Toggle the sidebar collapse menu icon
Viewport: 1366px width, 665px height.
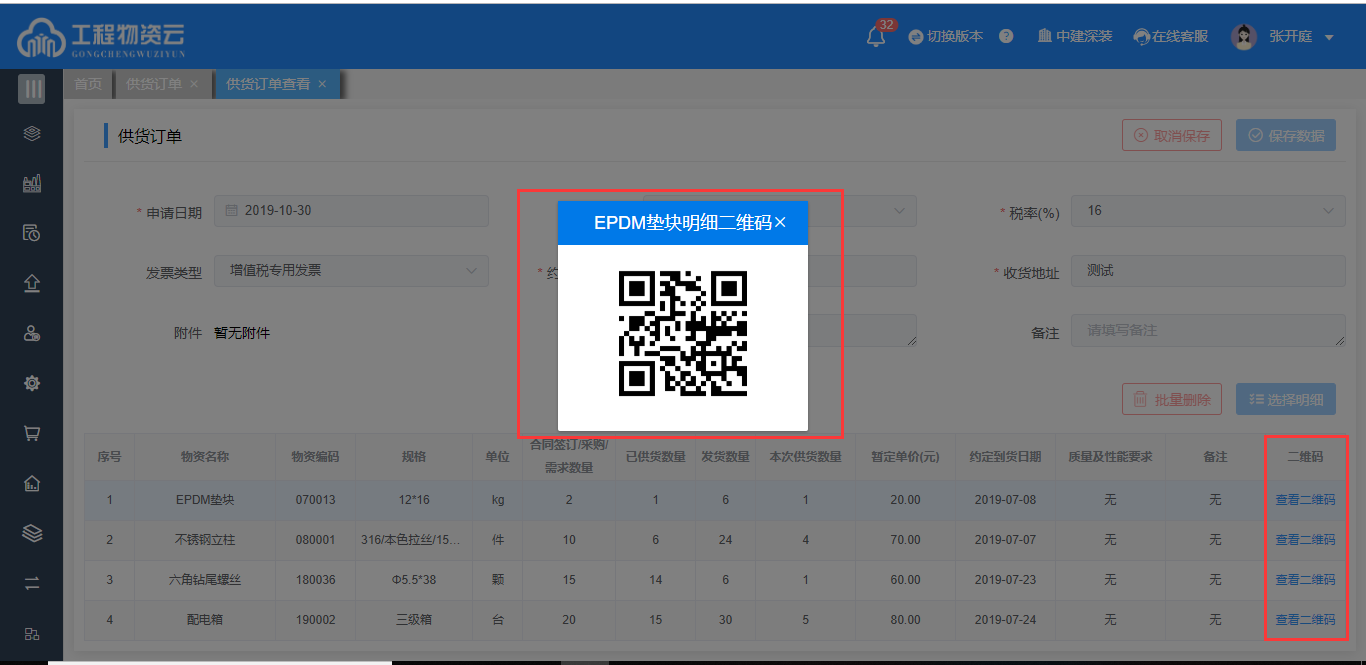coord(32,89)
